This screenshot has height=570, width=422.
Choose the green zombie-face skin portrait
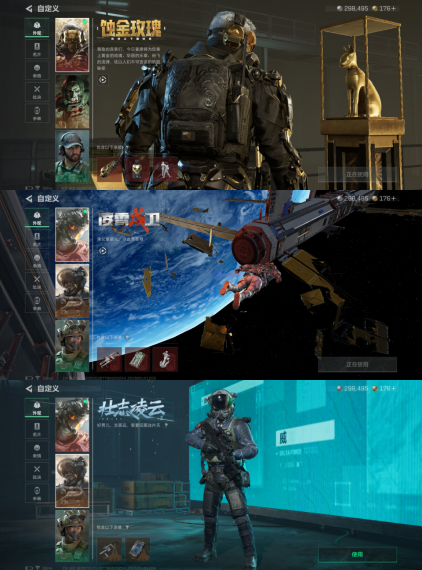pos(72,101)
